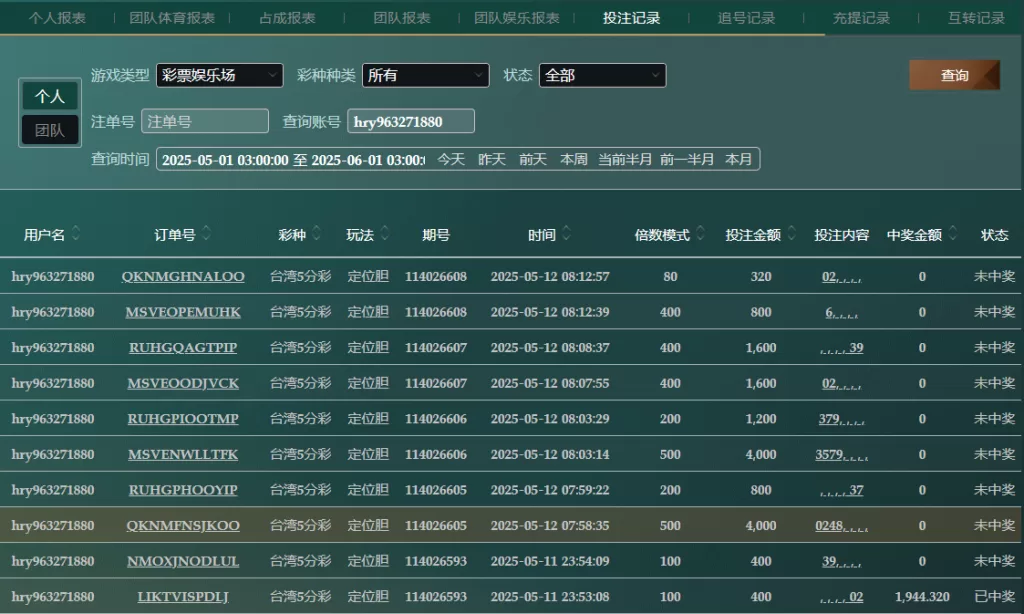Choose the 前天 quick date filter
Image resolution: width=1024 pixels, height=614 pixels.
(x=533, y=159)
